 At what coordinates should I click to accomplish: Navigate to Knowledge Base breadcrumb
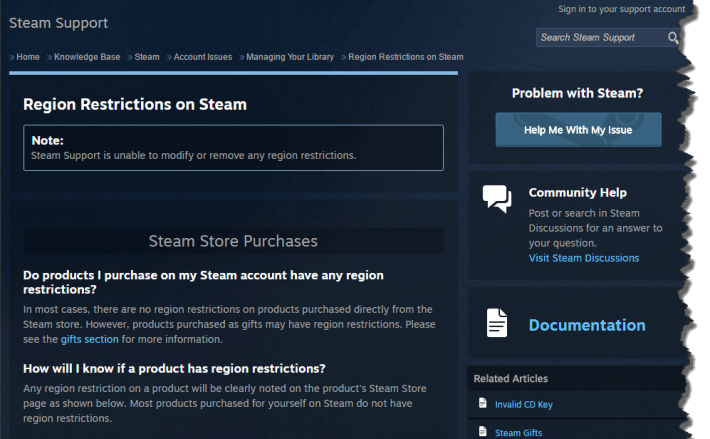coord(87,57)
